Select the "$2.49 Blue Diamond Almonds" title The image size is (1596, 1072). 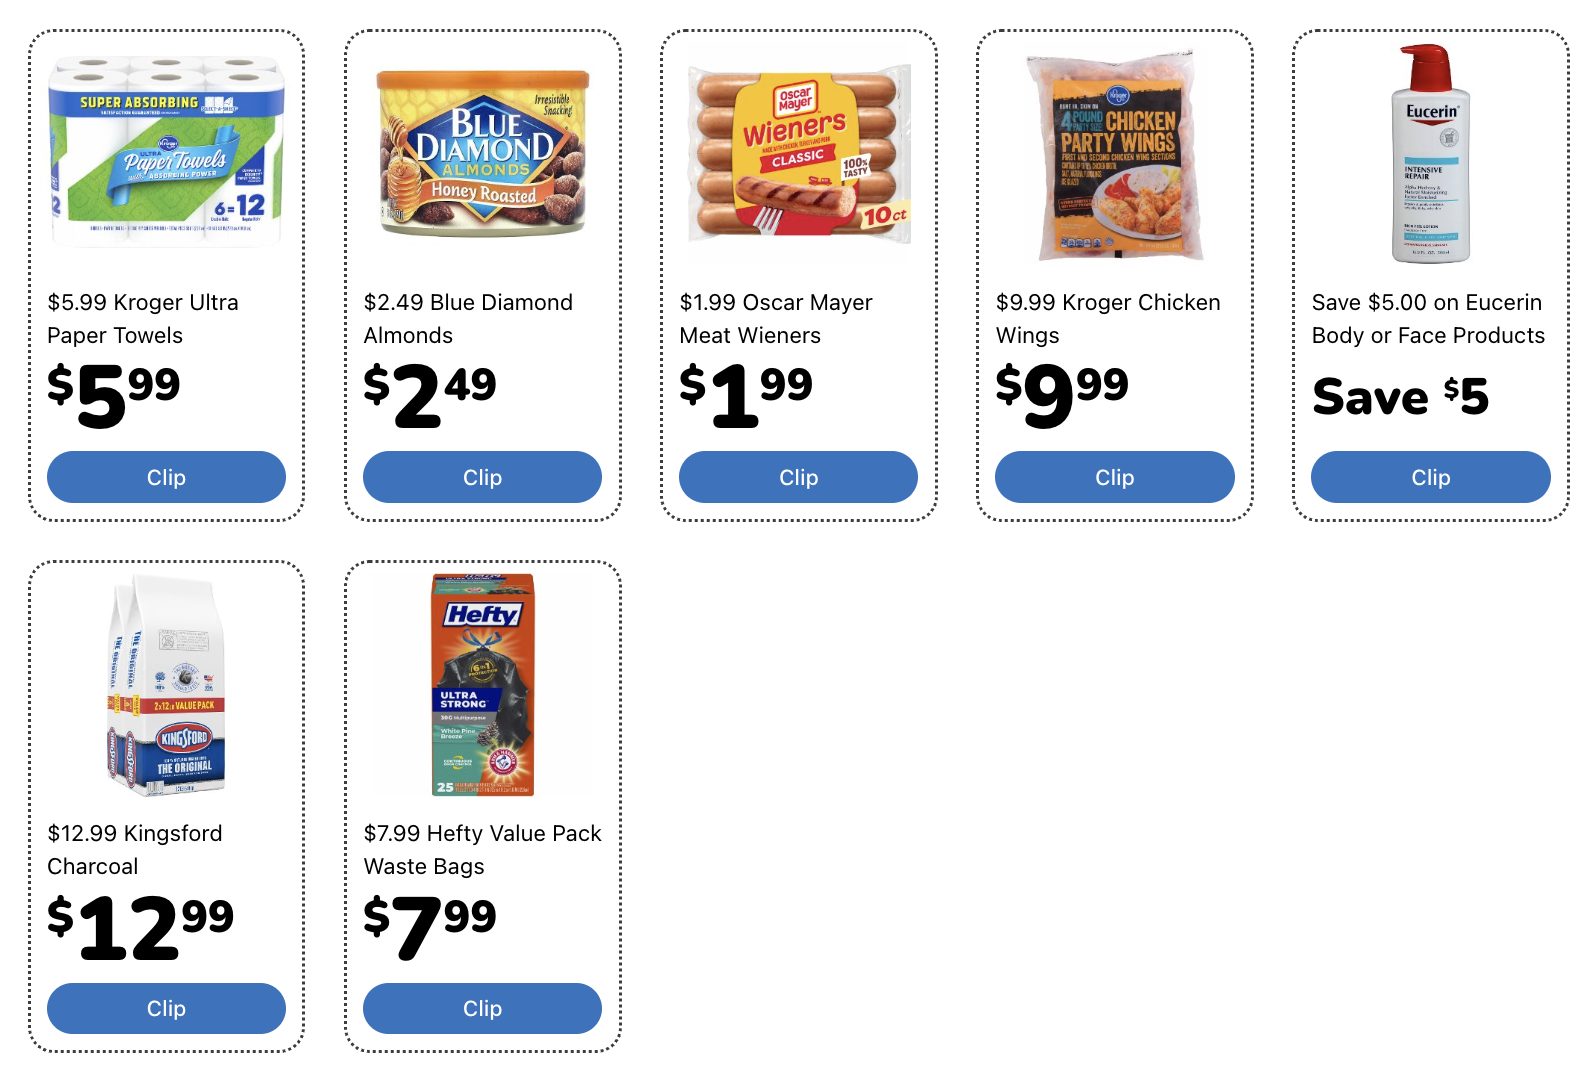(x=468, y=318)
